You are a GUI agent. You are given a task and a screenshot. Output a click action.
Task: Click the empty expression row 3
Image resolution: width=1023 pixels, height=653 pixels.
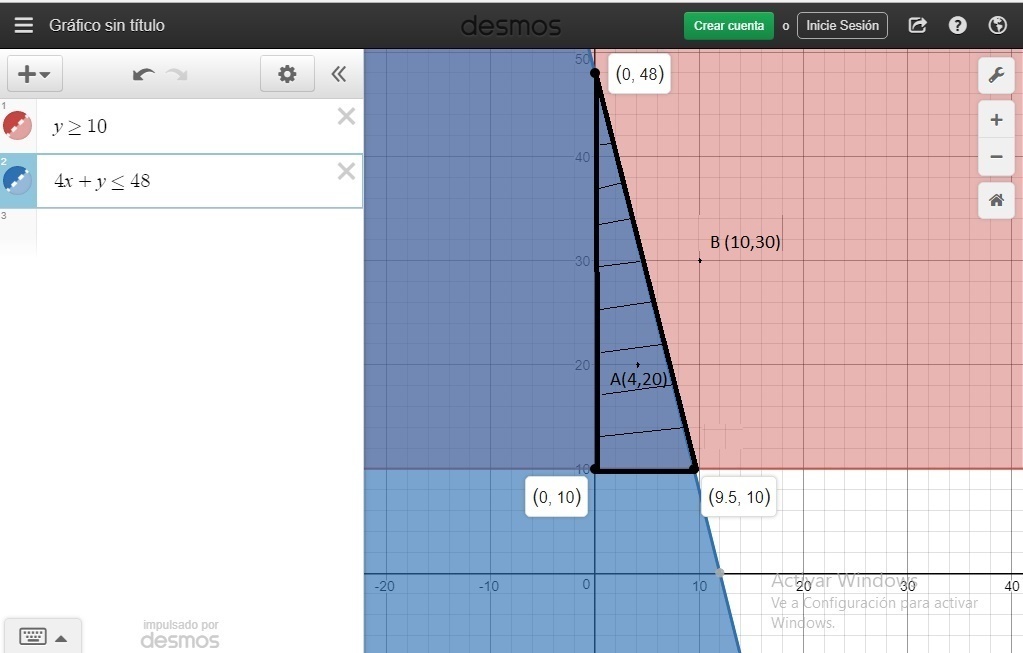[200, 232]
